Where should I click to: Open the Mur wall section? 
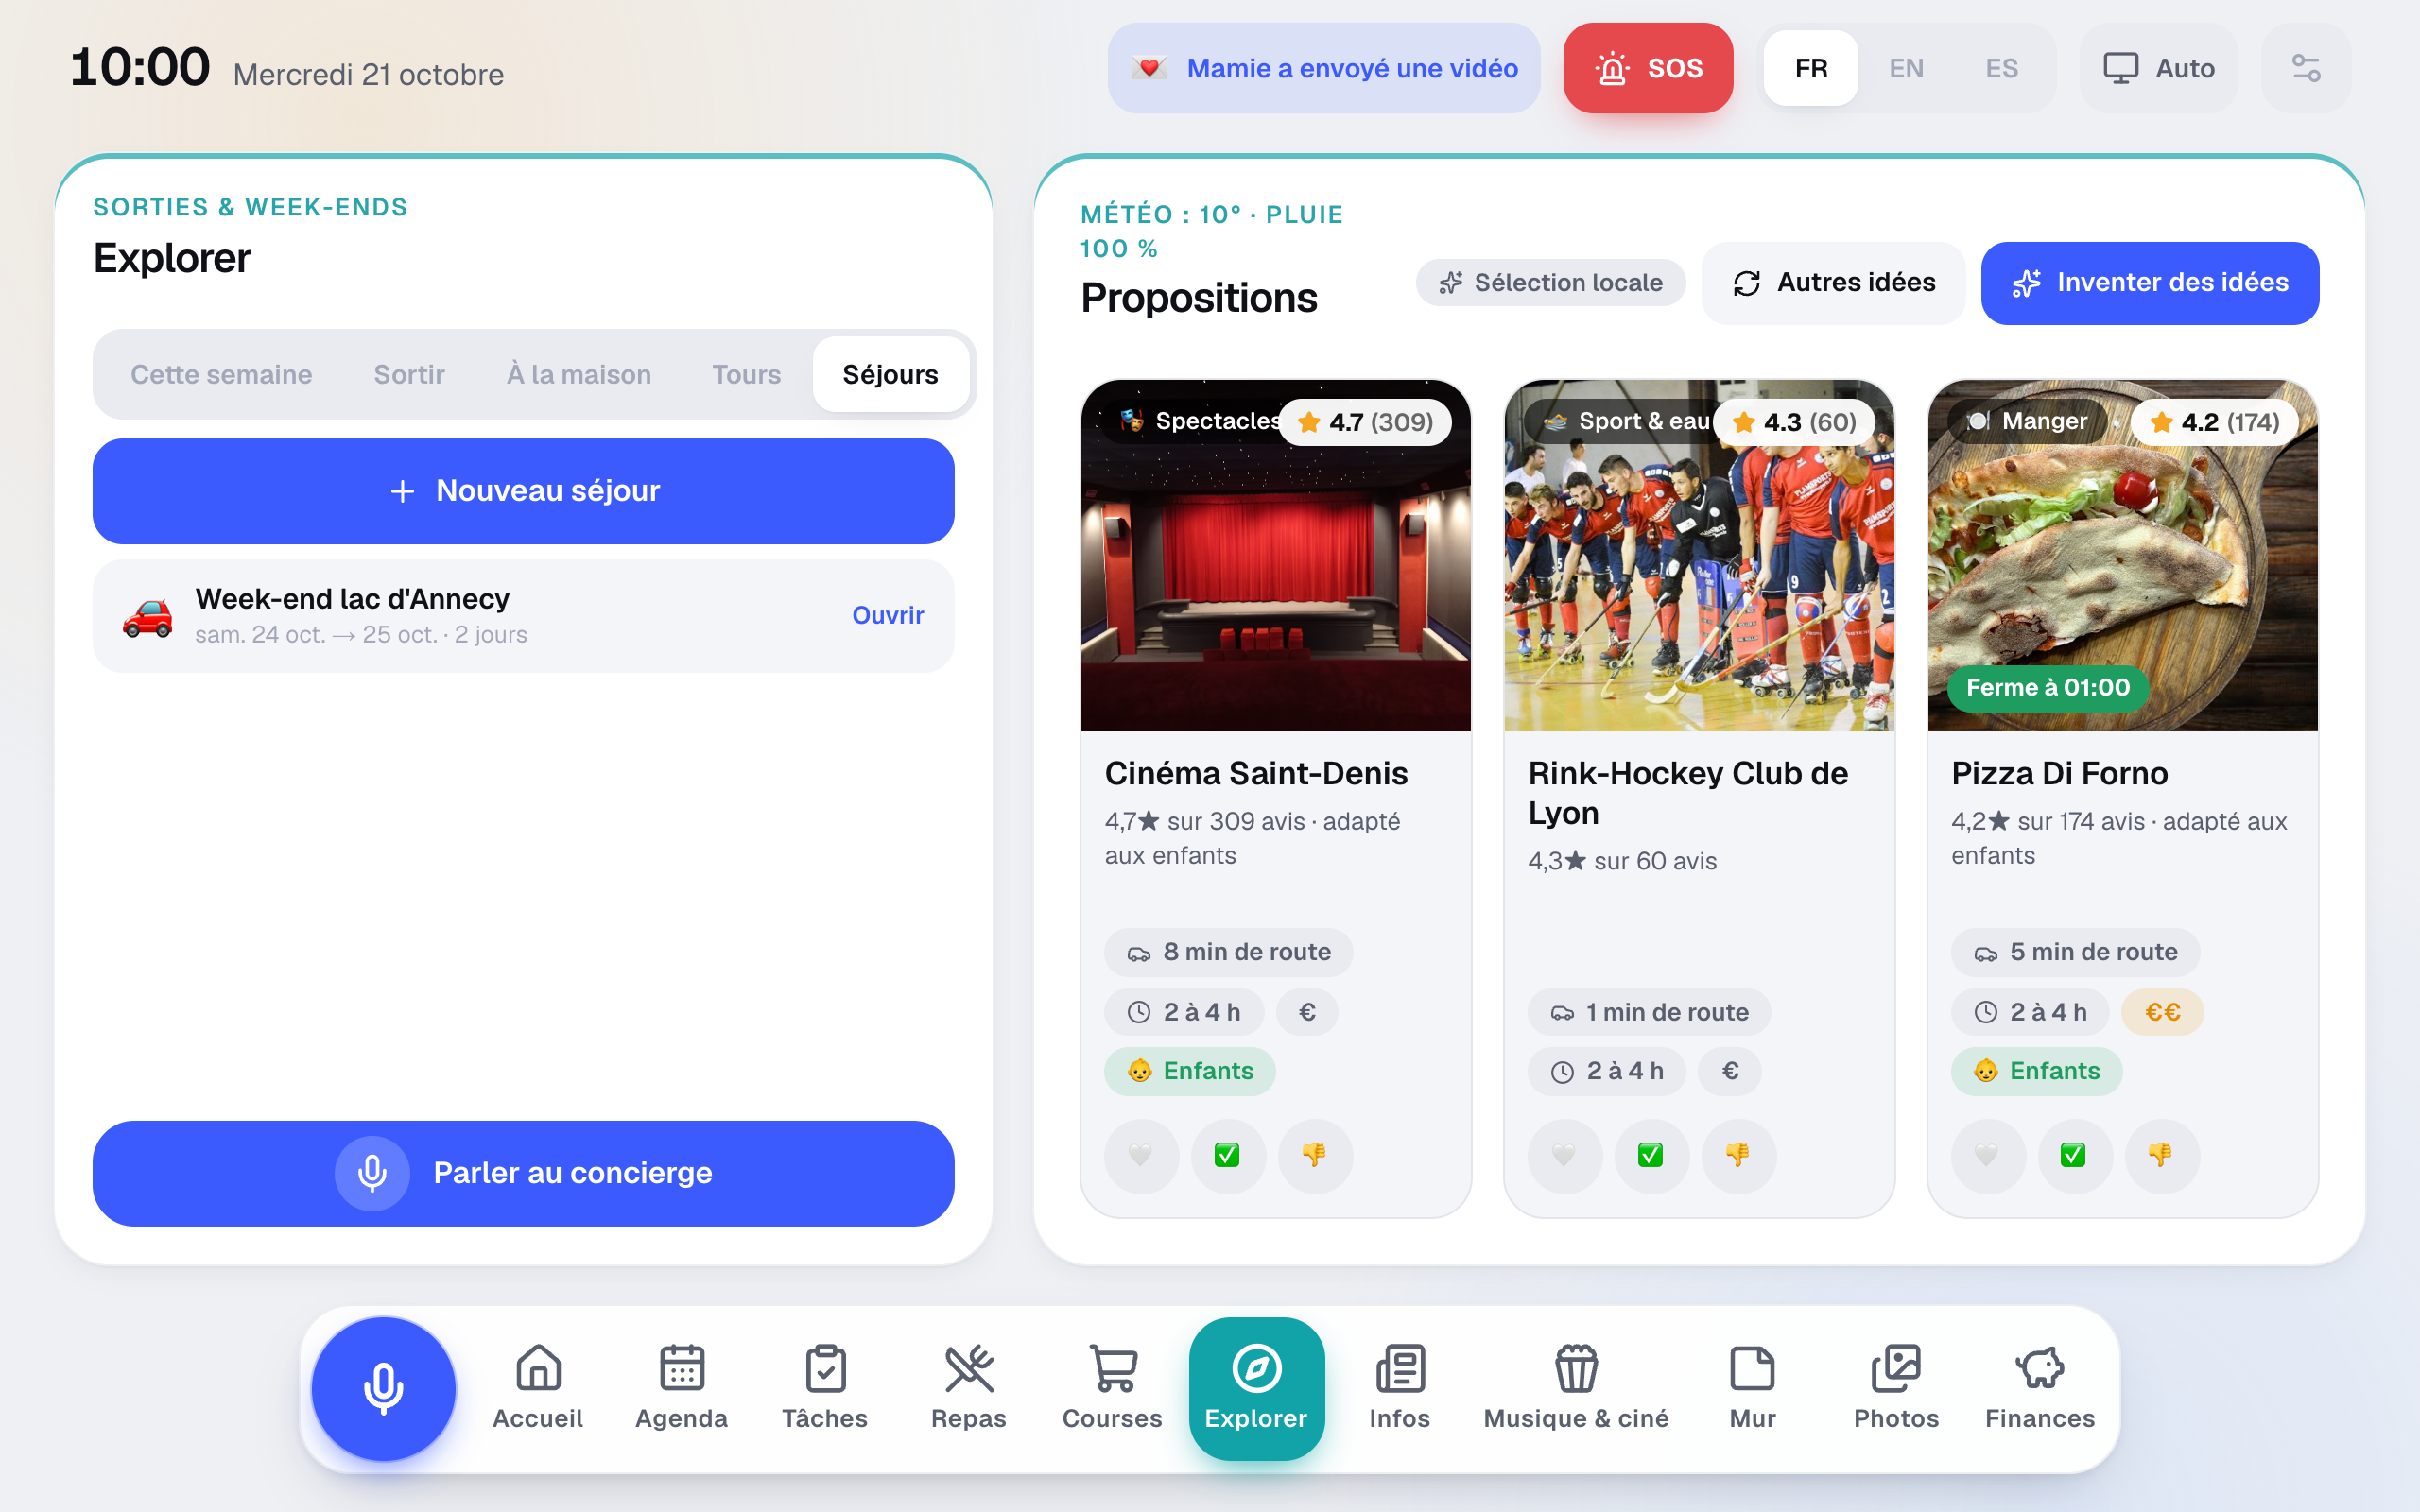1752,1388
